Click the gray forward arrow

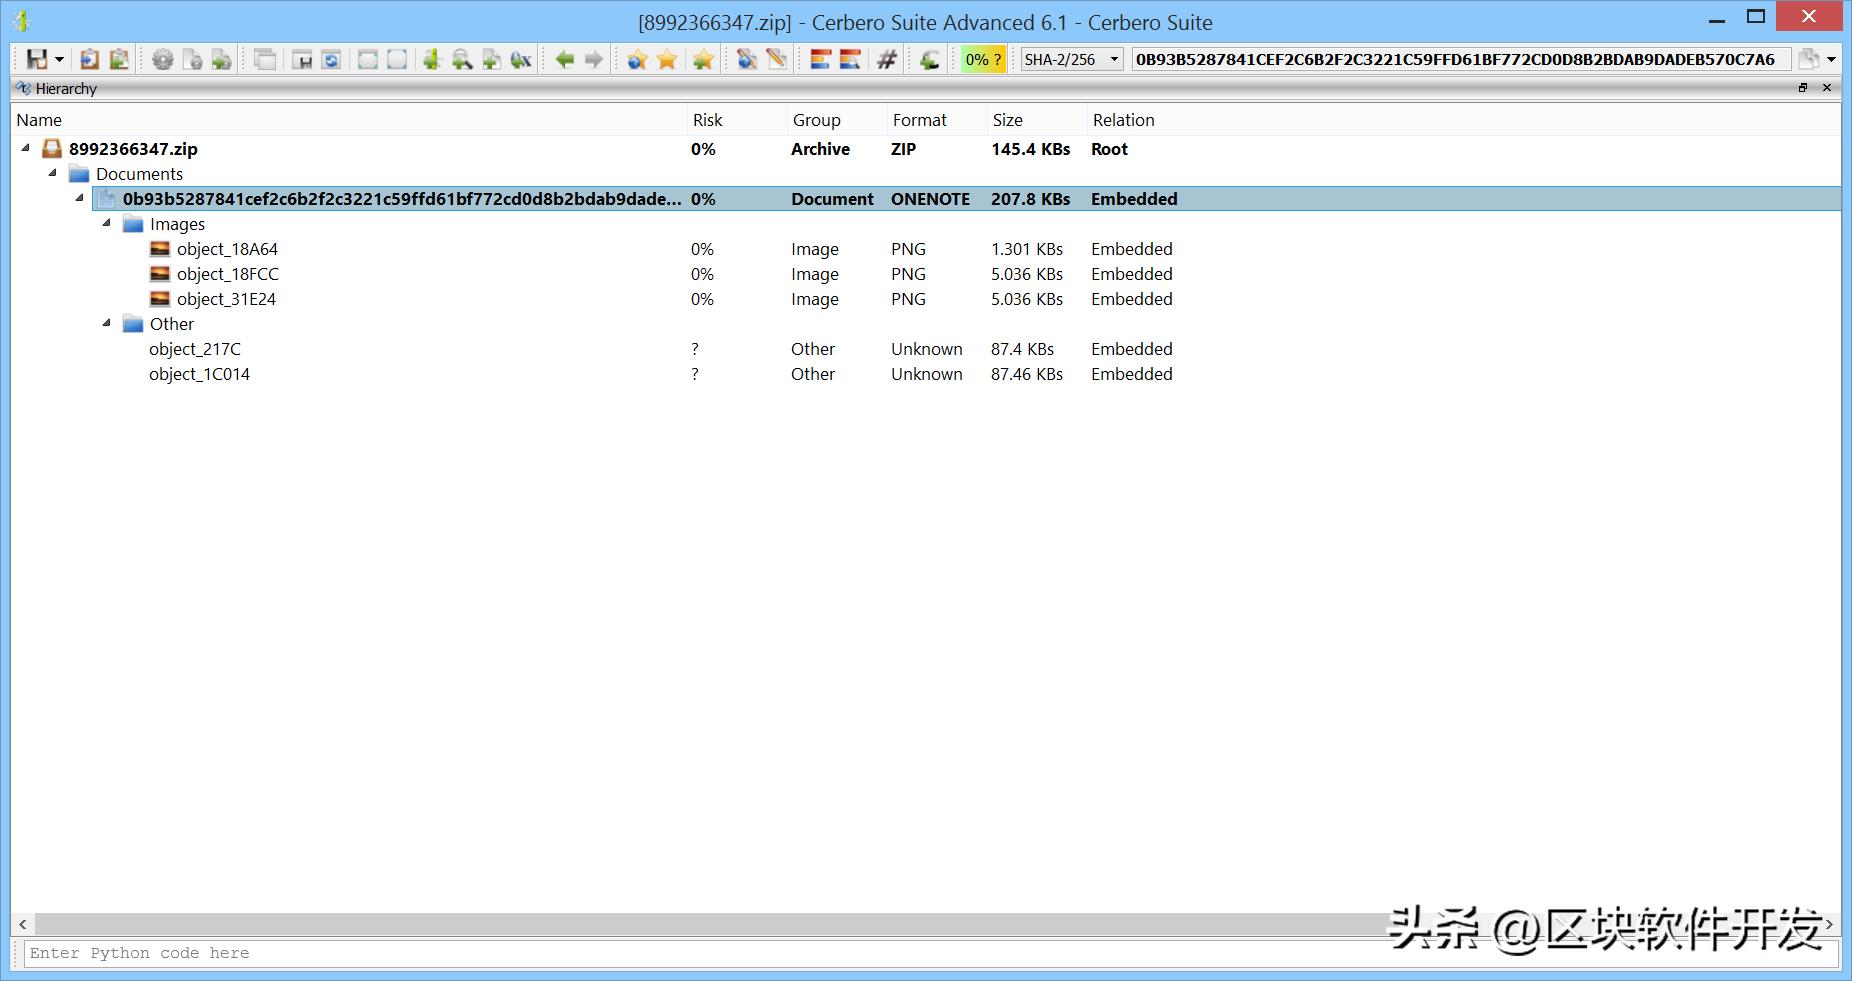click(x=594, y=59)
